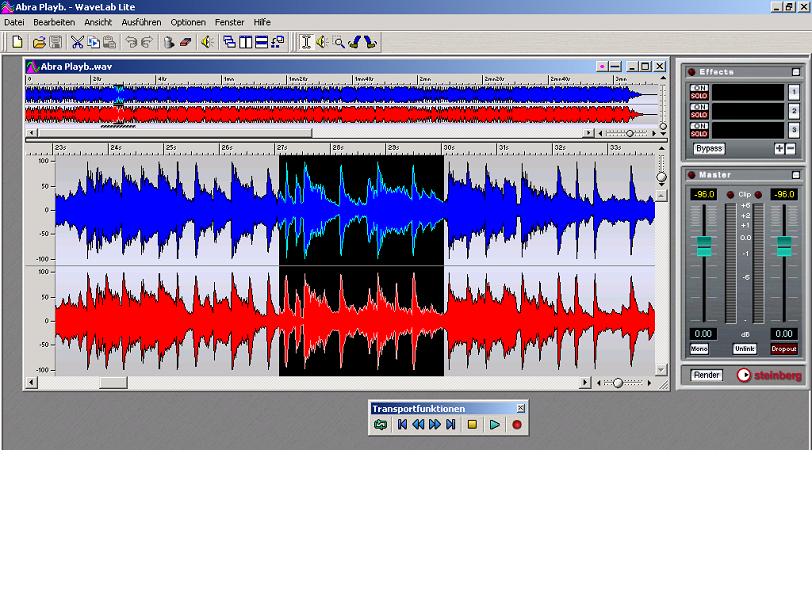Image resolution: width=812 pixels, height=602 pixels.
Task: Click the scissors Cut icon in toolbar
Action: (x=77, y=42)
